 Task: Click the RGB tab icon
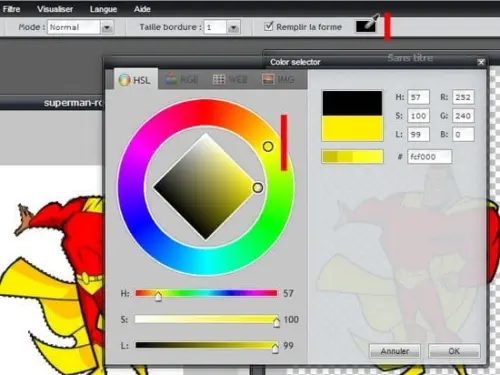[x=171, y=79]
